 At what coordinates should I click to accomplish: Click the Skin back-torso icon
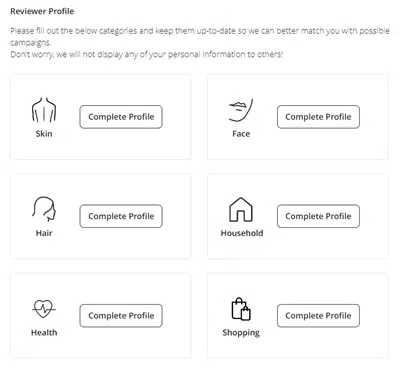[x=44, y=110]
